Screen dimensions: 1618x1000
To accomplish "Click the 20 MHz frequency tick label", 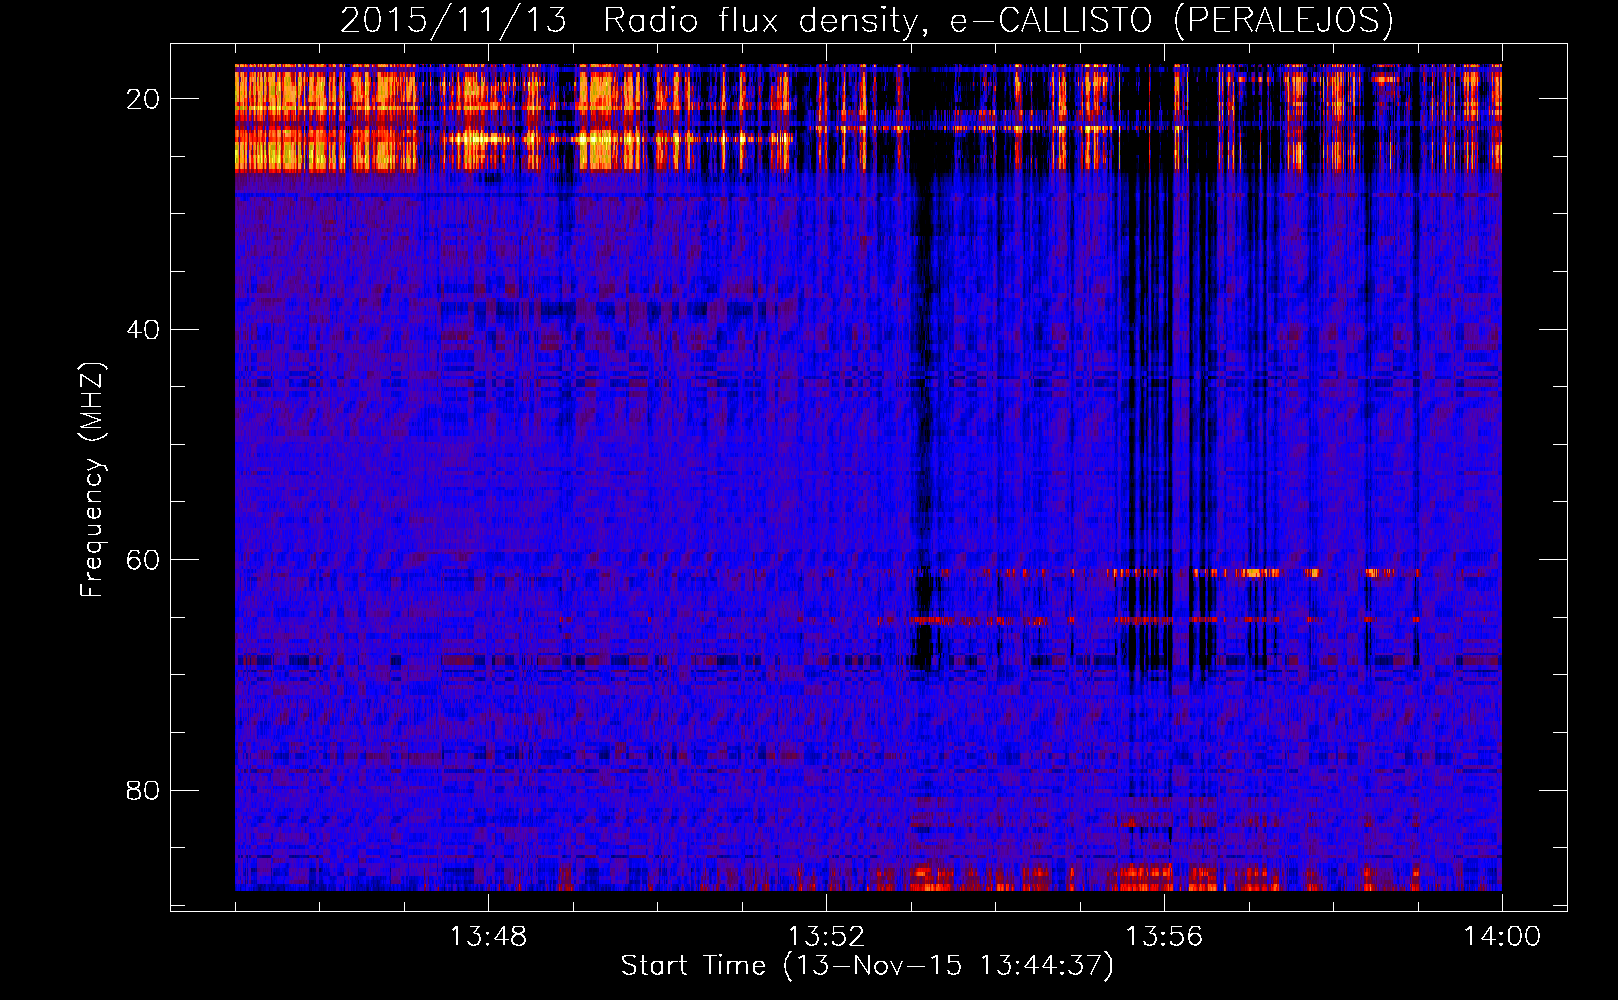I will [x=144, y=99].
